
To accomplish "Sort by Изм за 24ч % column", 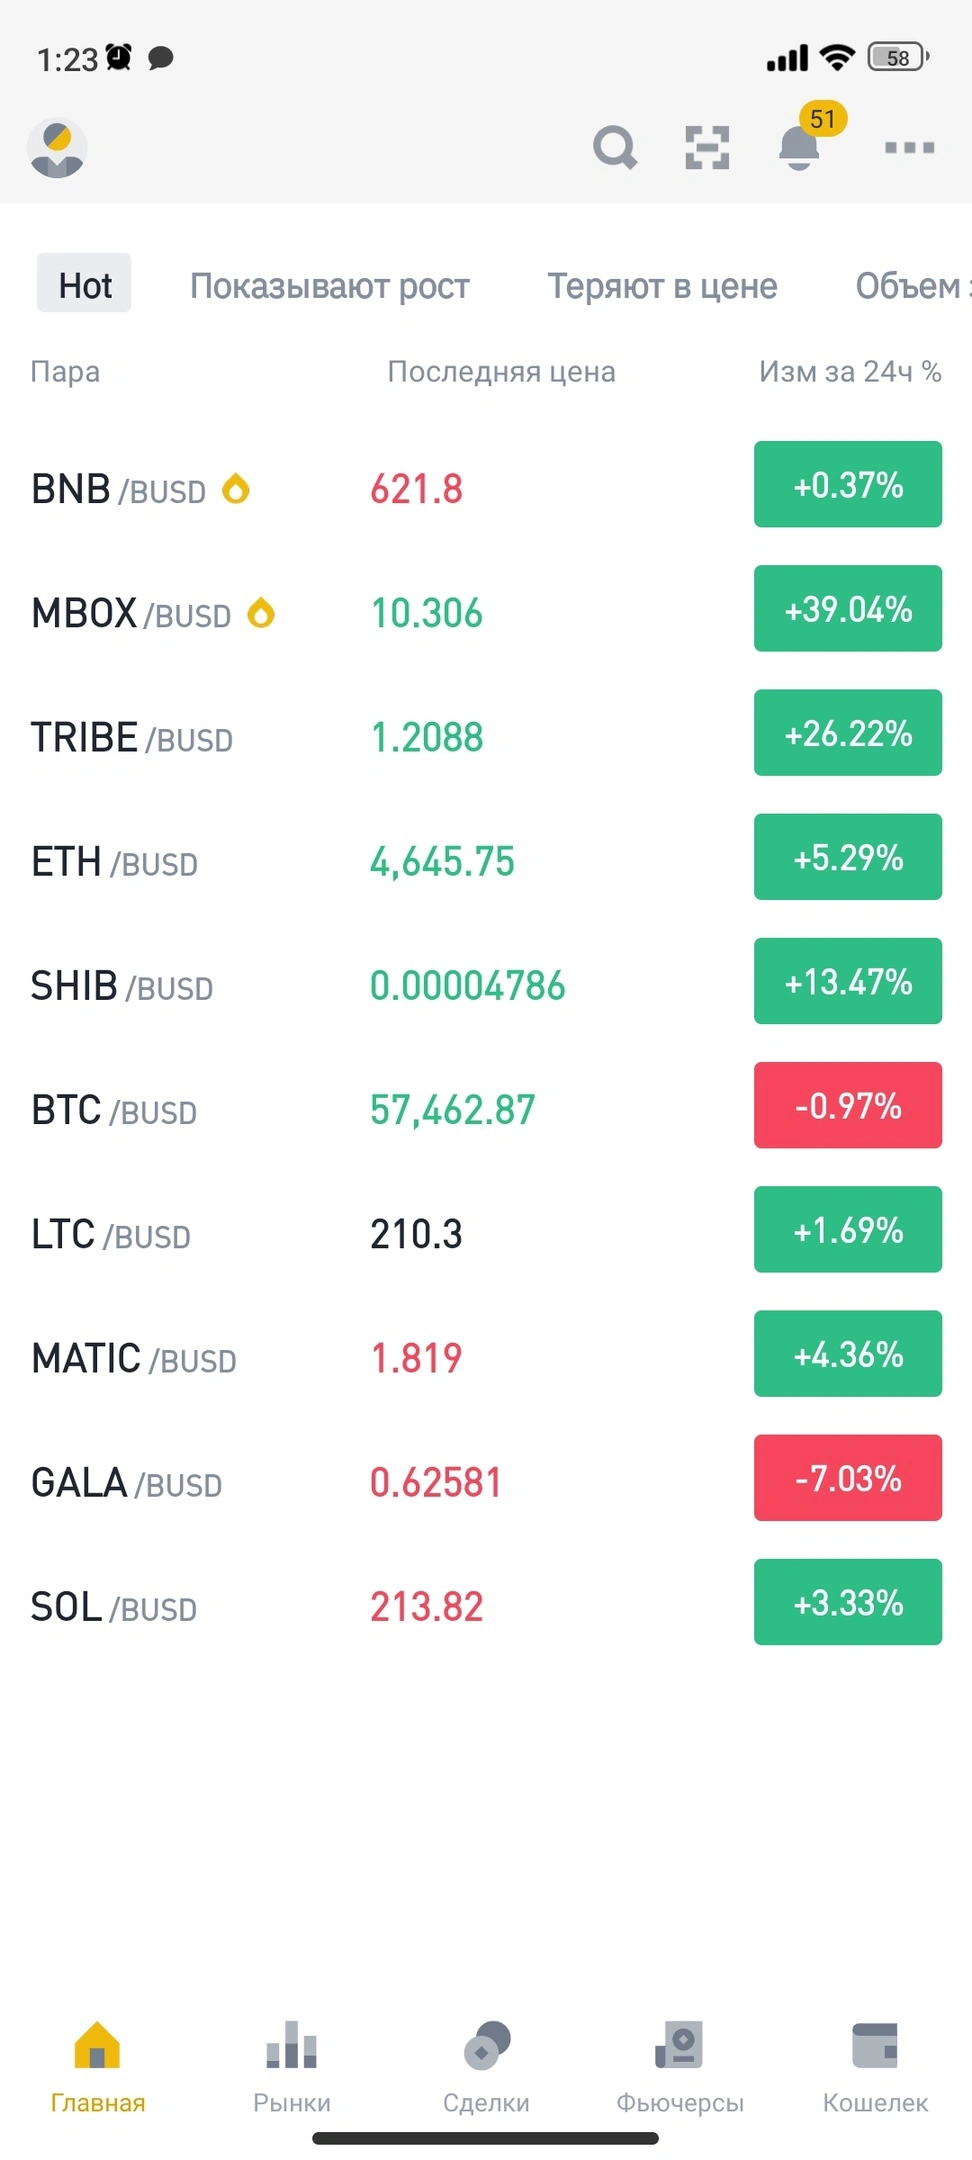I will (x=850, y=372).
